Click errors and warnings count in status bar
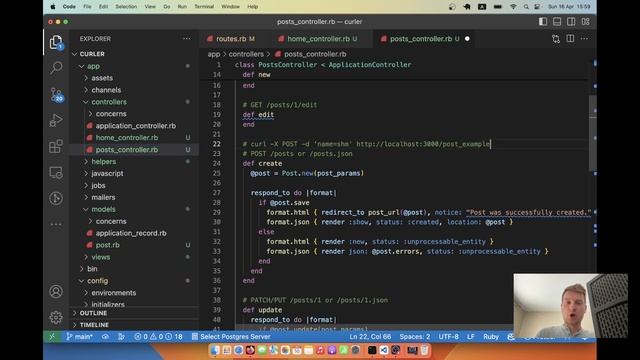 (x=158, y=337)
